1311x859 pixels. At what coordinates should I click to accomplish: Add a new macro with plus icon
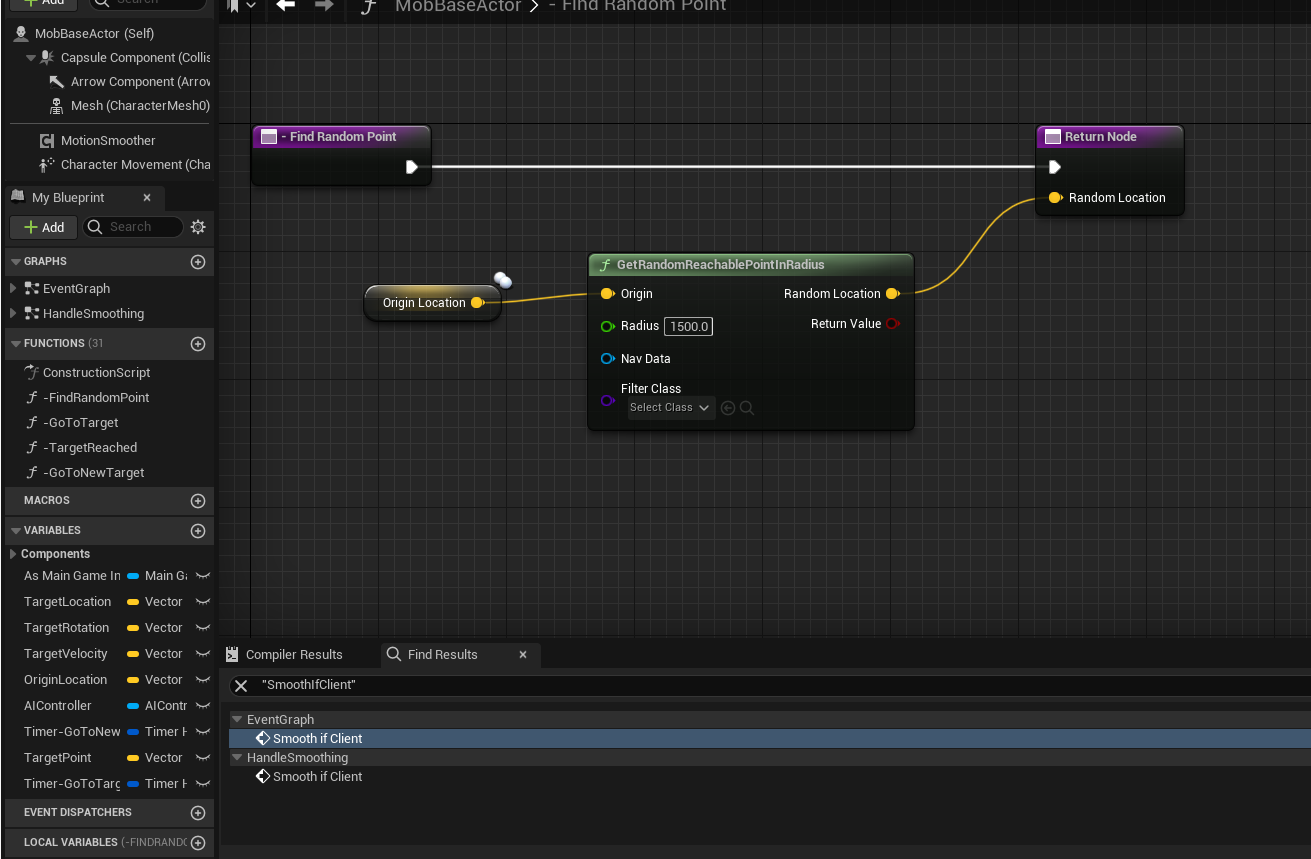tap(198, 500)
